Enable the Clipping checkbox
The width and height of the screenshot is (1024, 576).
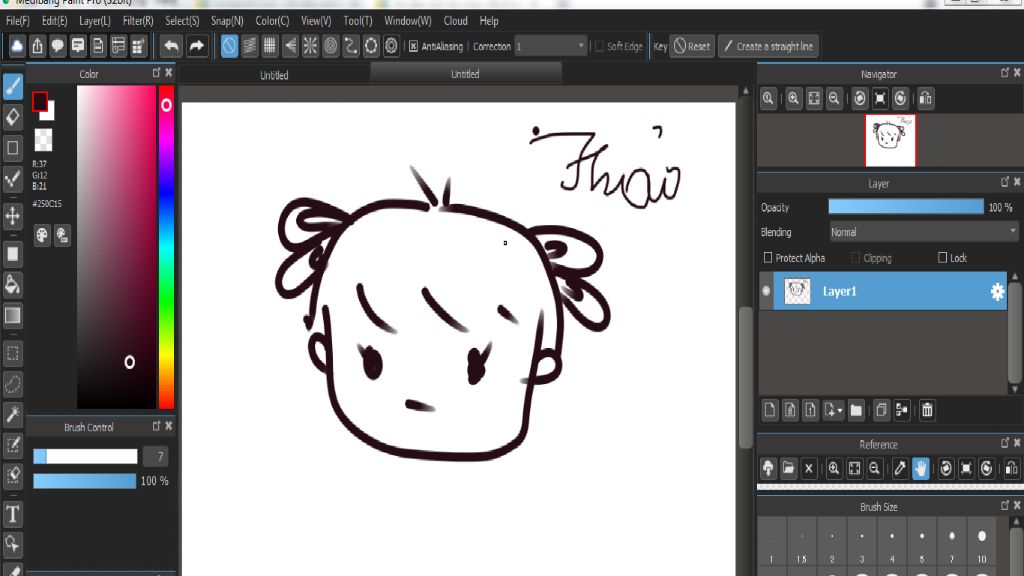856,258
